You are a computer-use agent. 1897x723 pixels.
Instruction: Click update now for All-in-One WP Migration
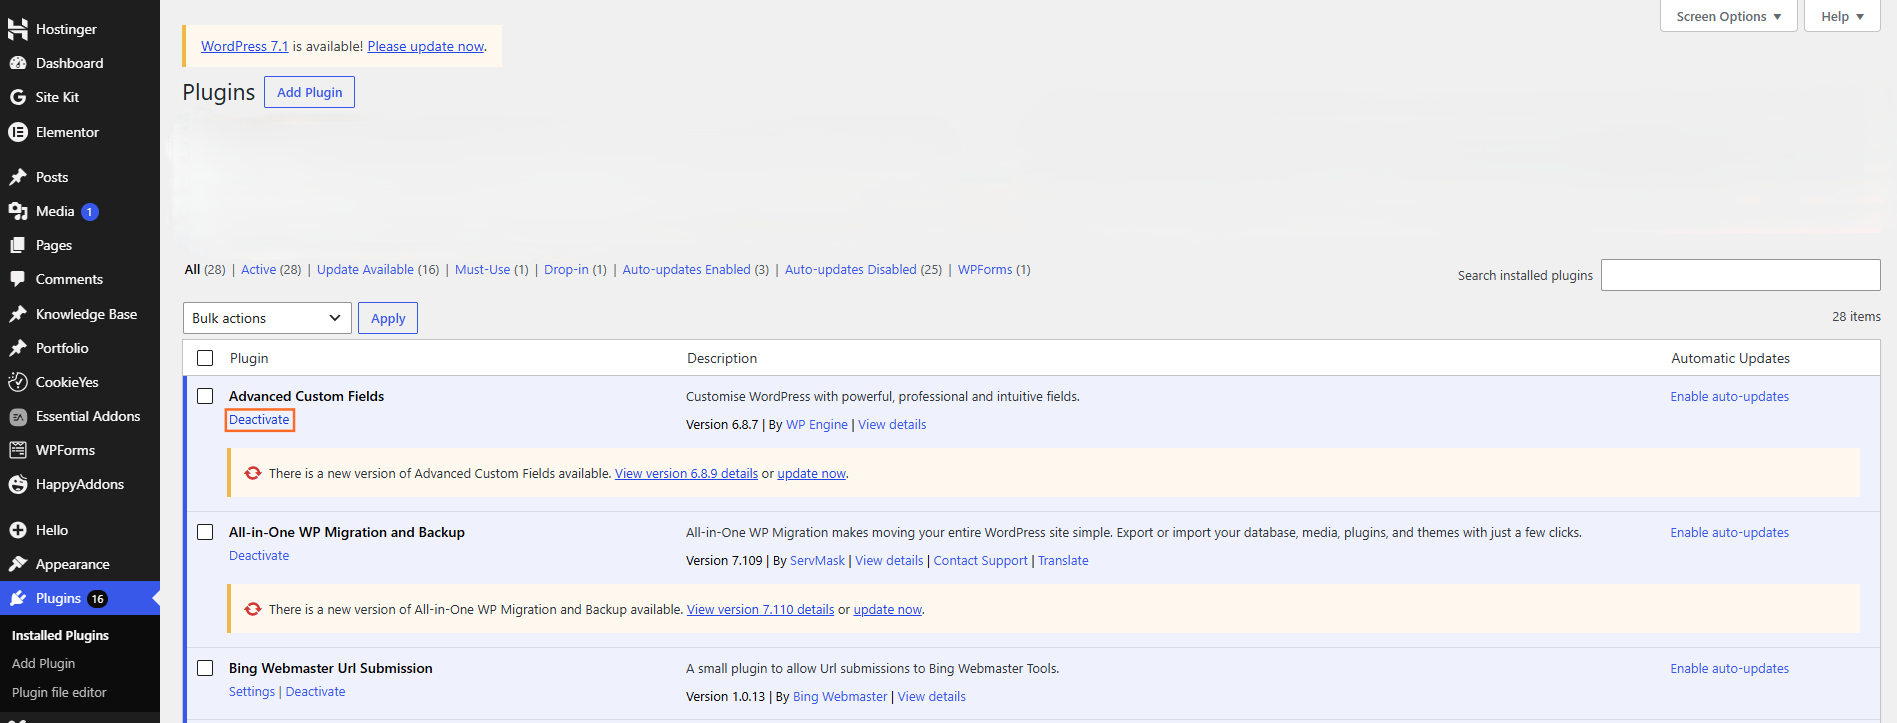[888, 610]
